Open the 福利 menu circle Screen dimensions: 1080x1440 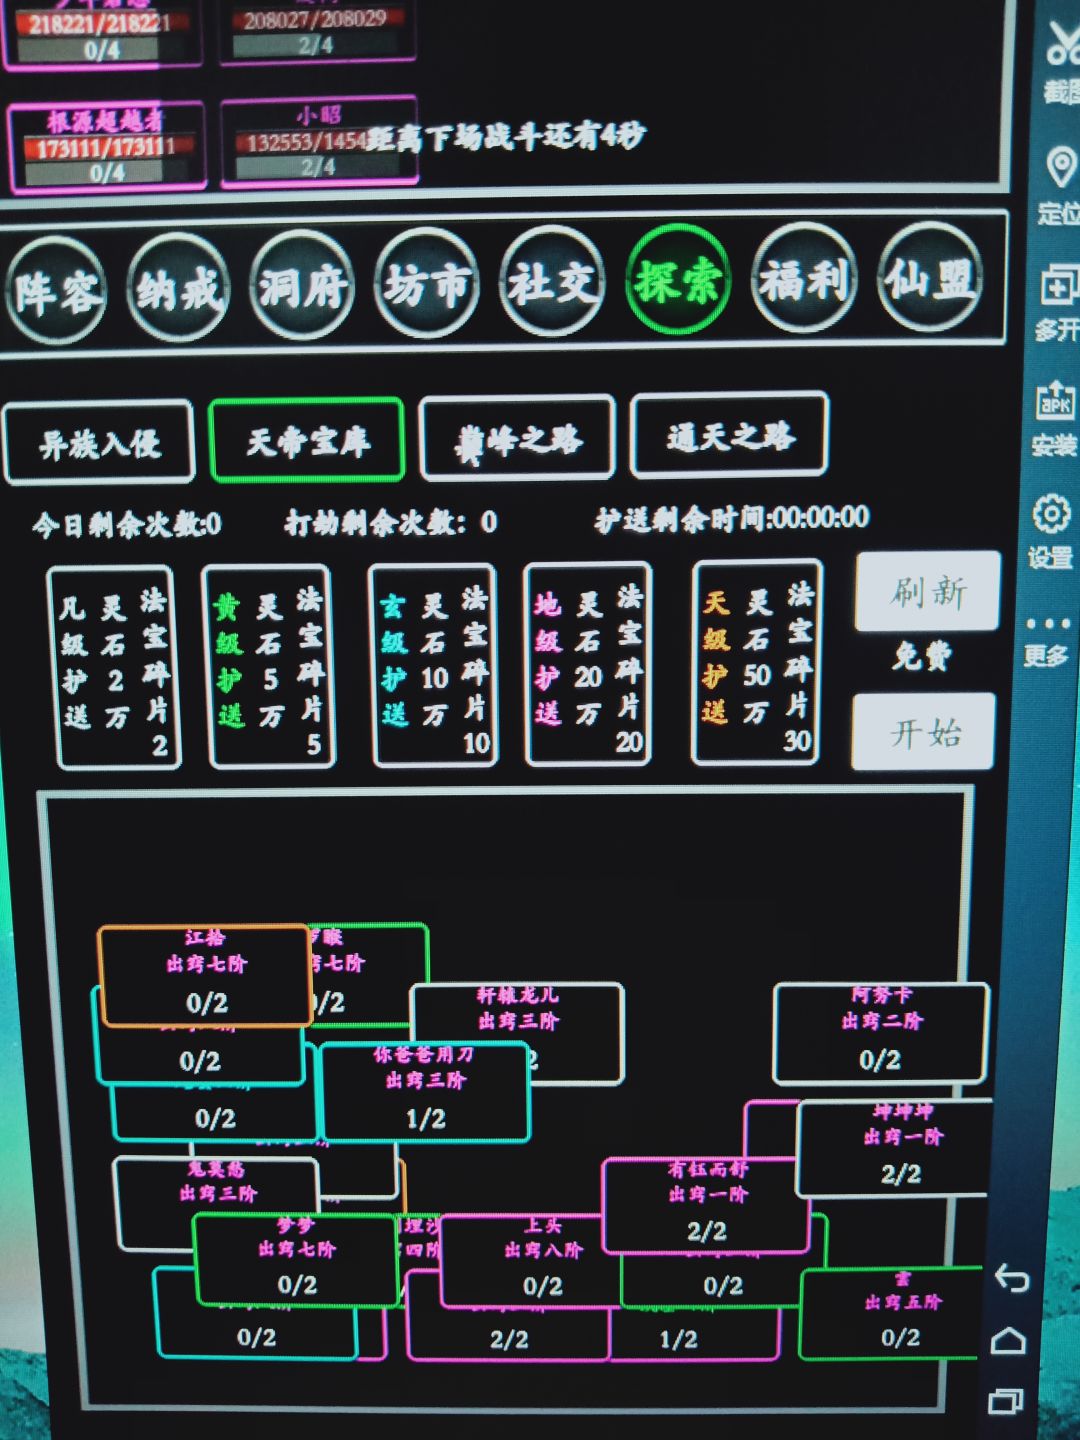coord(803,277)
